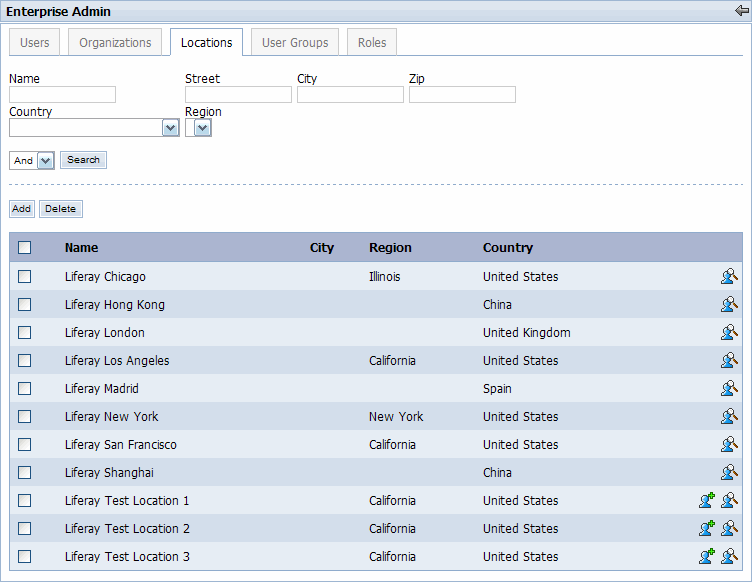Viewport: 752px width, 582px height.
Task: Expand the Region dropdown
Action: pos(202,128)
